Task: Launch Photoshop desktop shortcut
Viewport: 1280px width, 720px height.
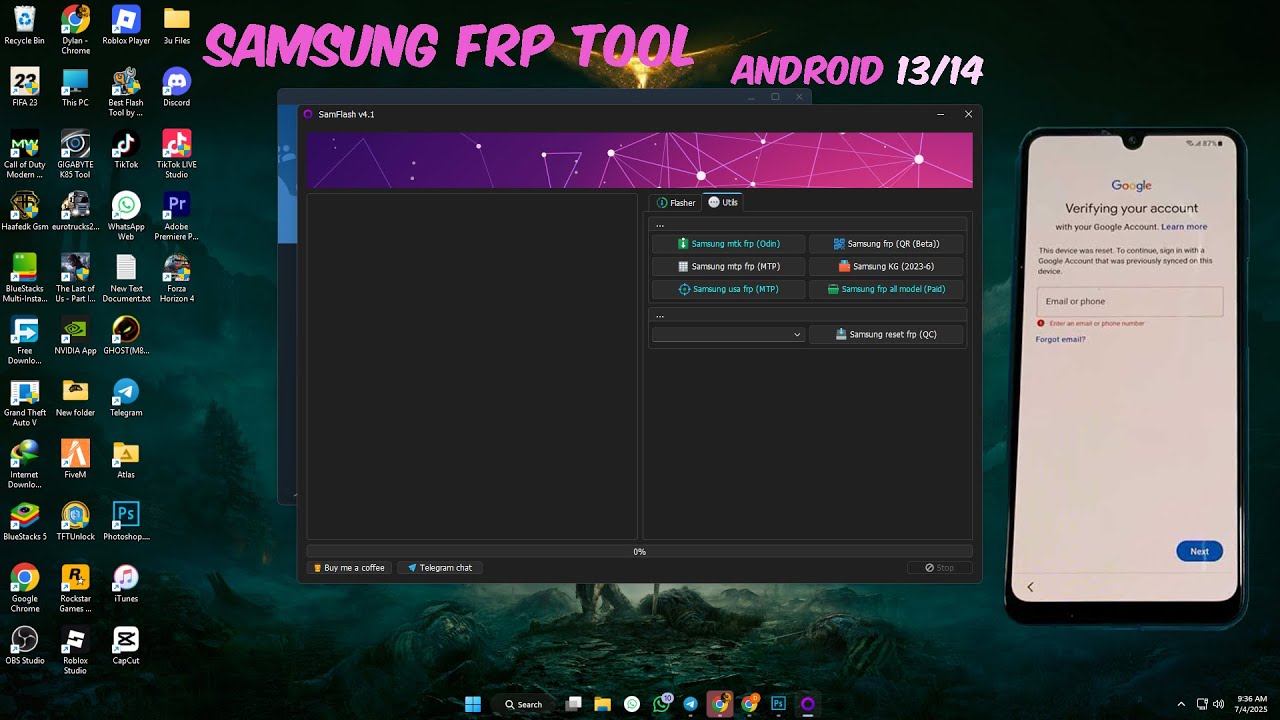Action: [x=126, y=522]
